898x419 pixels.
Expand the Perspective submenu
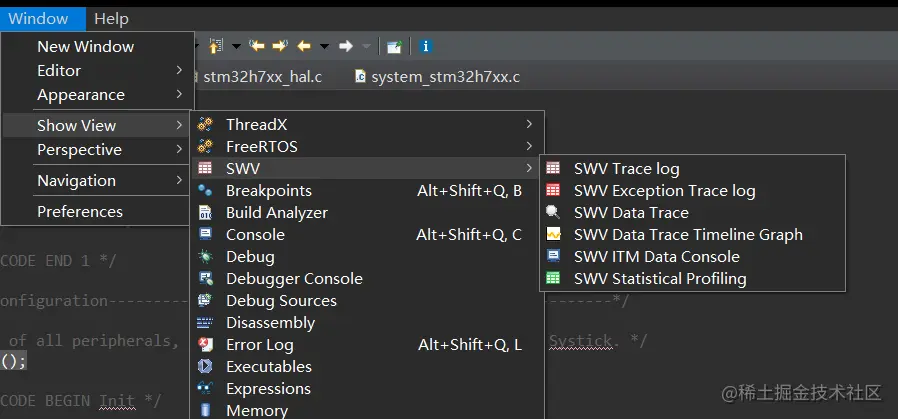point(97,149)
